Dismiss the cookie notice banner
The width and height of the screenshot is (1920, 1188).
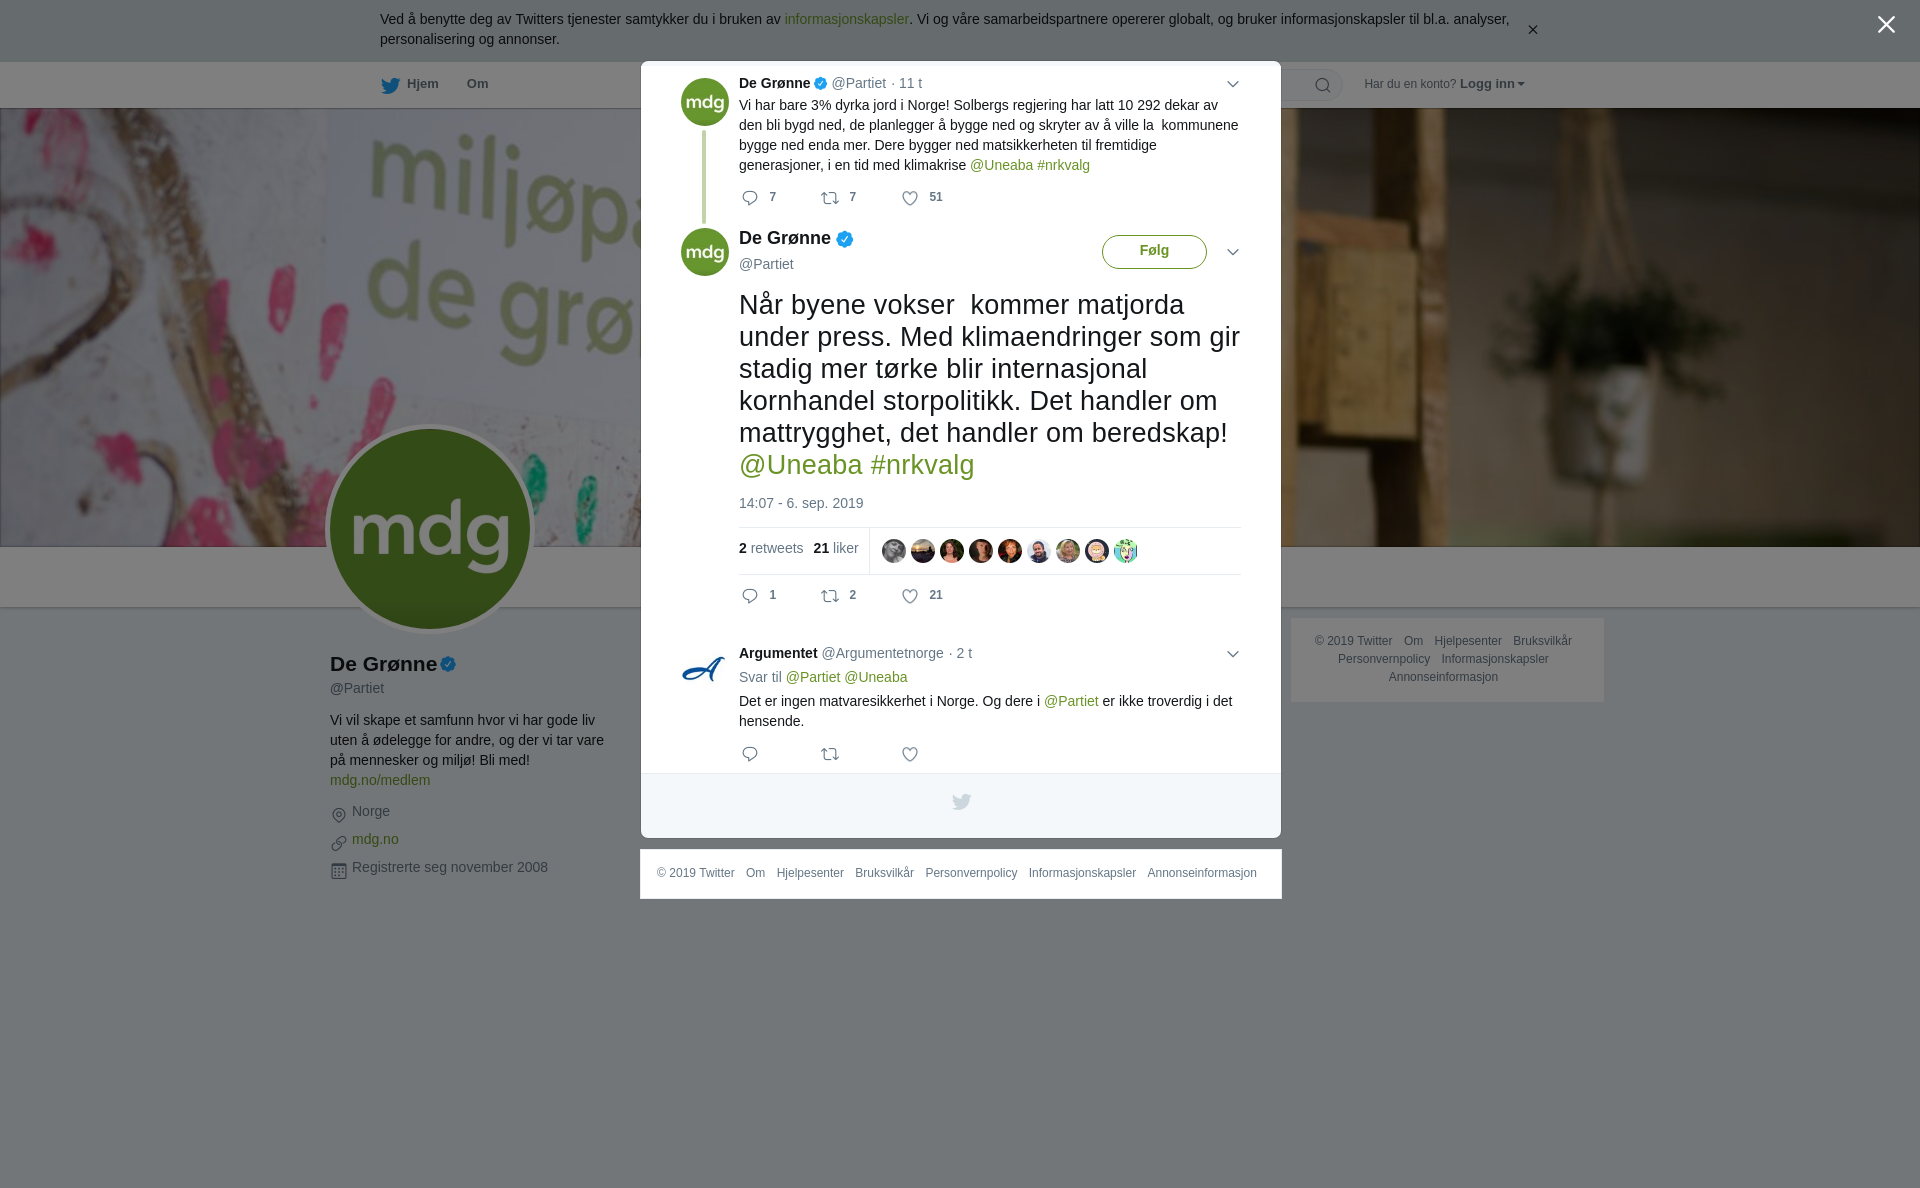tap(1532, 30)
